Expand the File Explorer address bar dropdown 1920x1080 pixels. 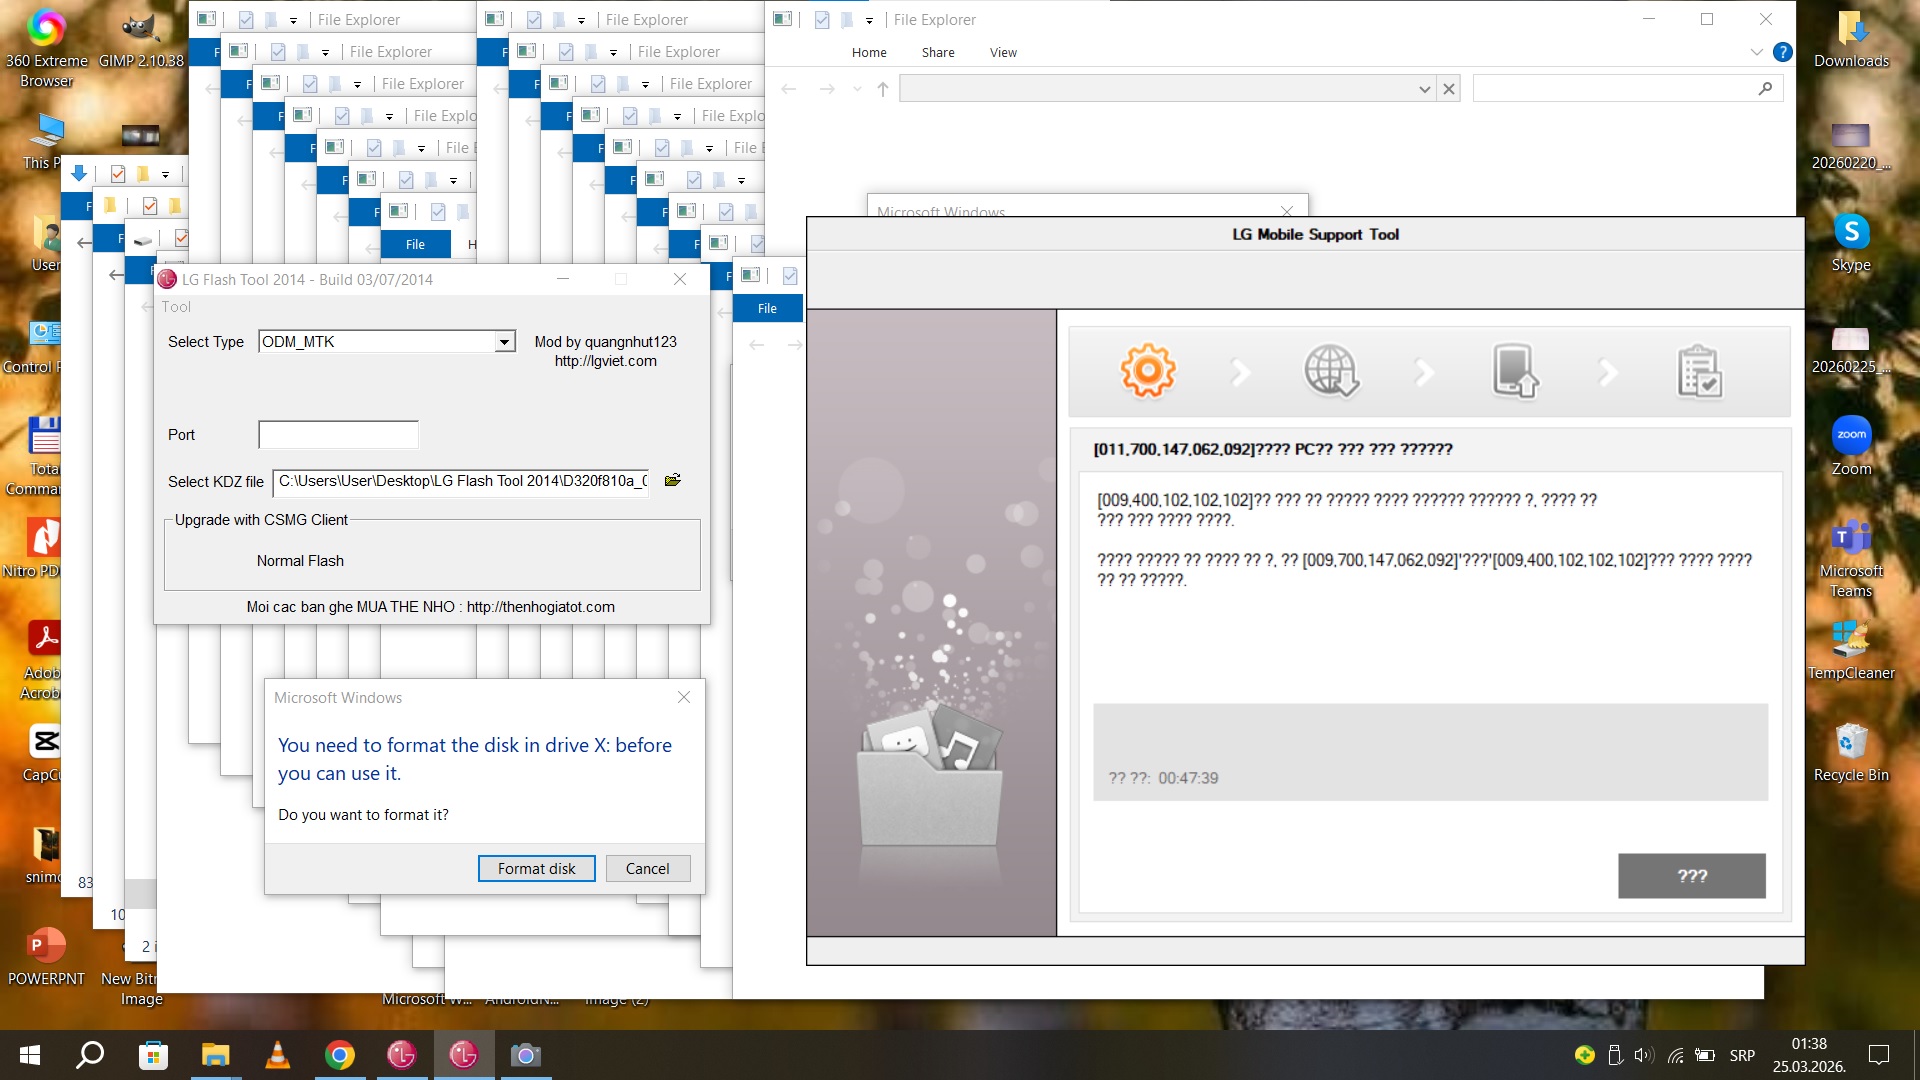pos(1424,89)
